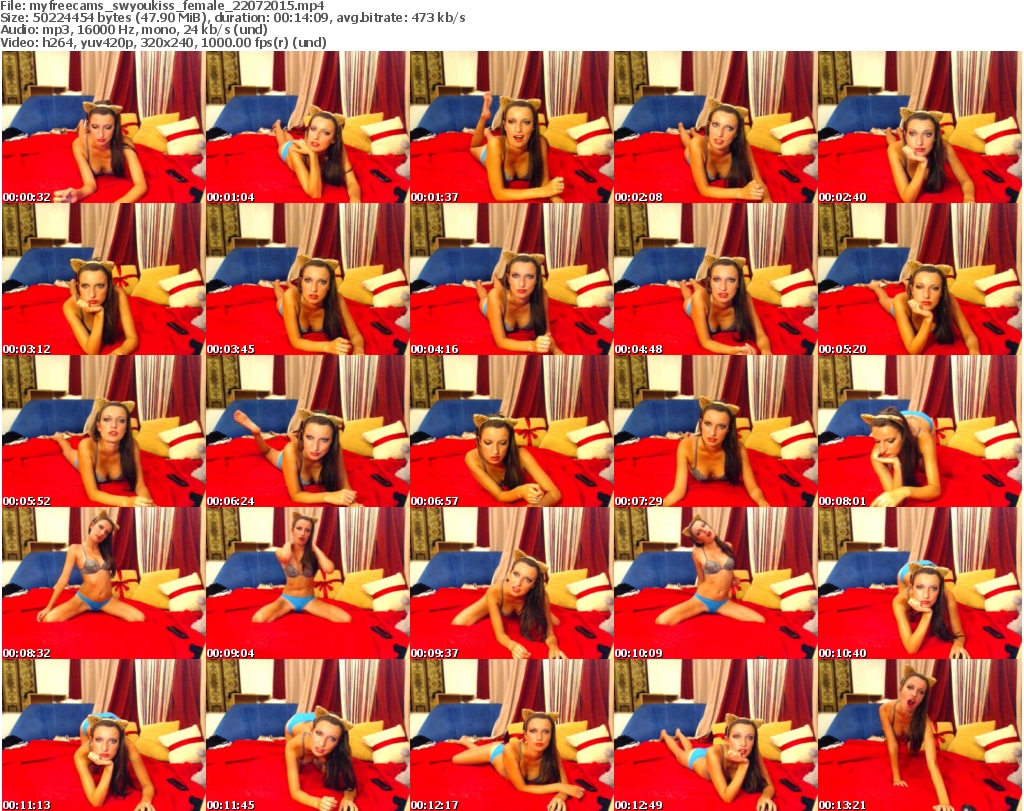Pick the frame stamped 00:06:57

[511, 432]
